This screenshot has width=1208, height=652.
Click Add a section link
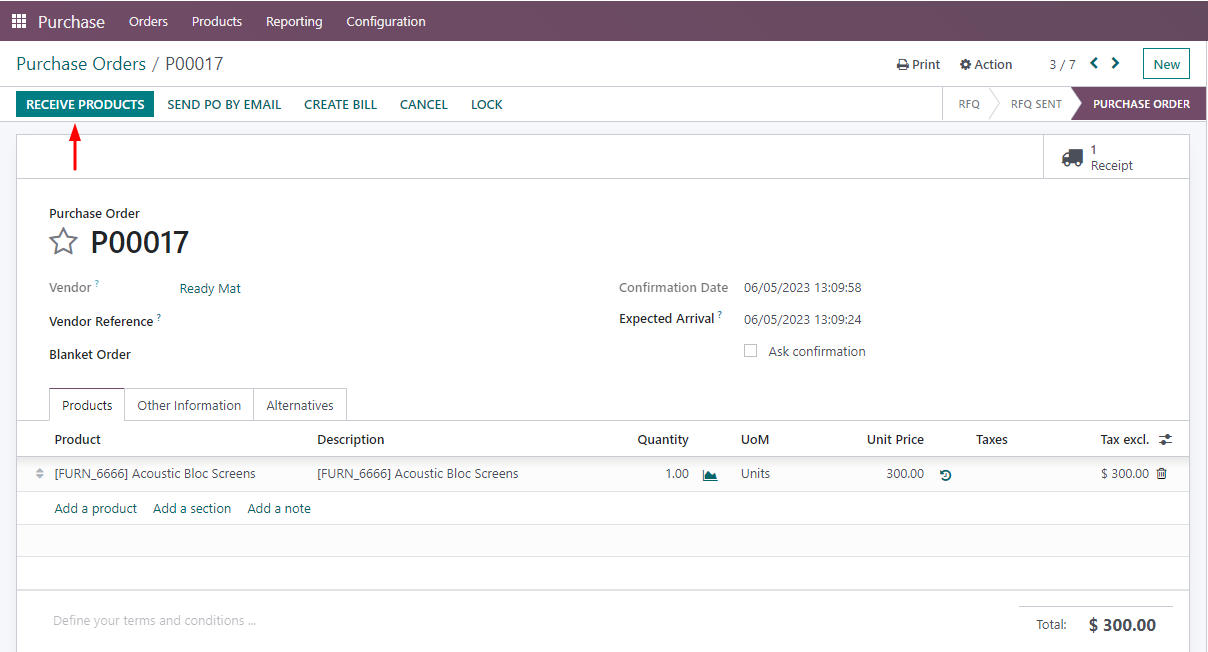pyautogui.click(x=192, y=508)
